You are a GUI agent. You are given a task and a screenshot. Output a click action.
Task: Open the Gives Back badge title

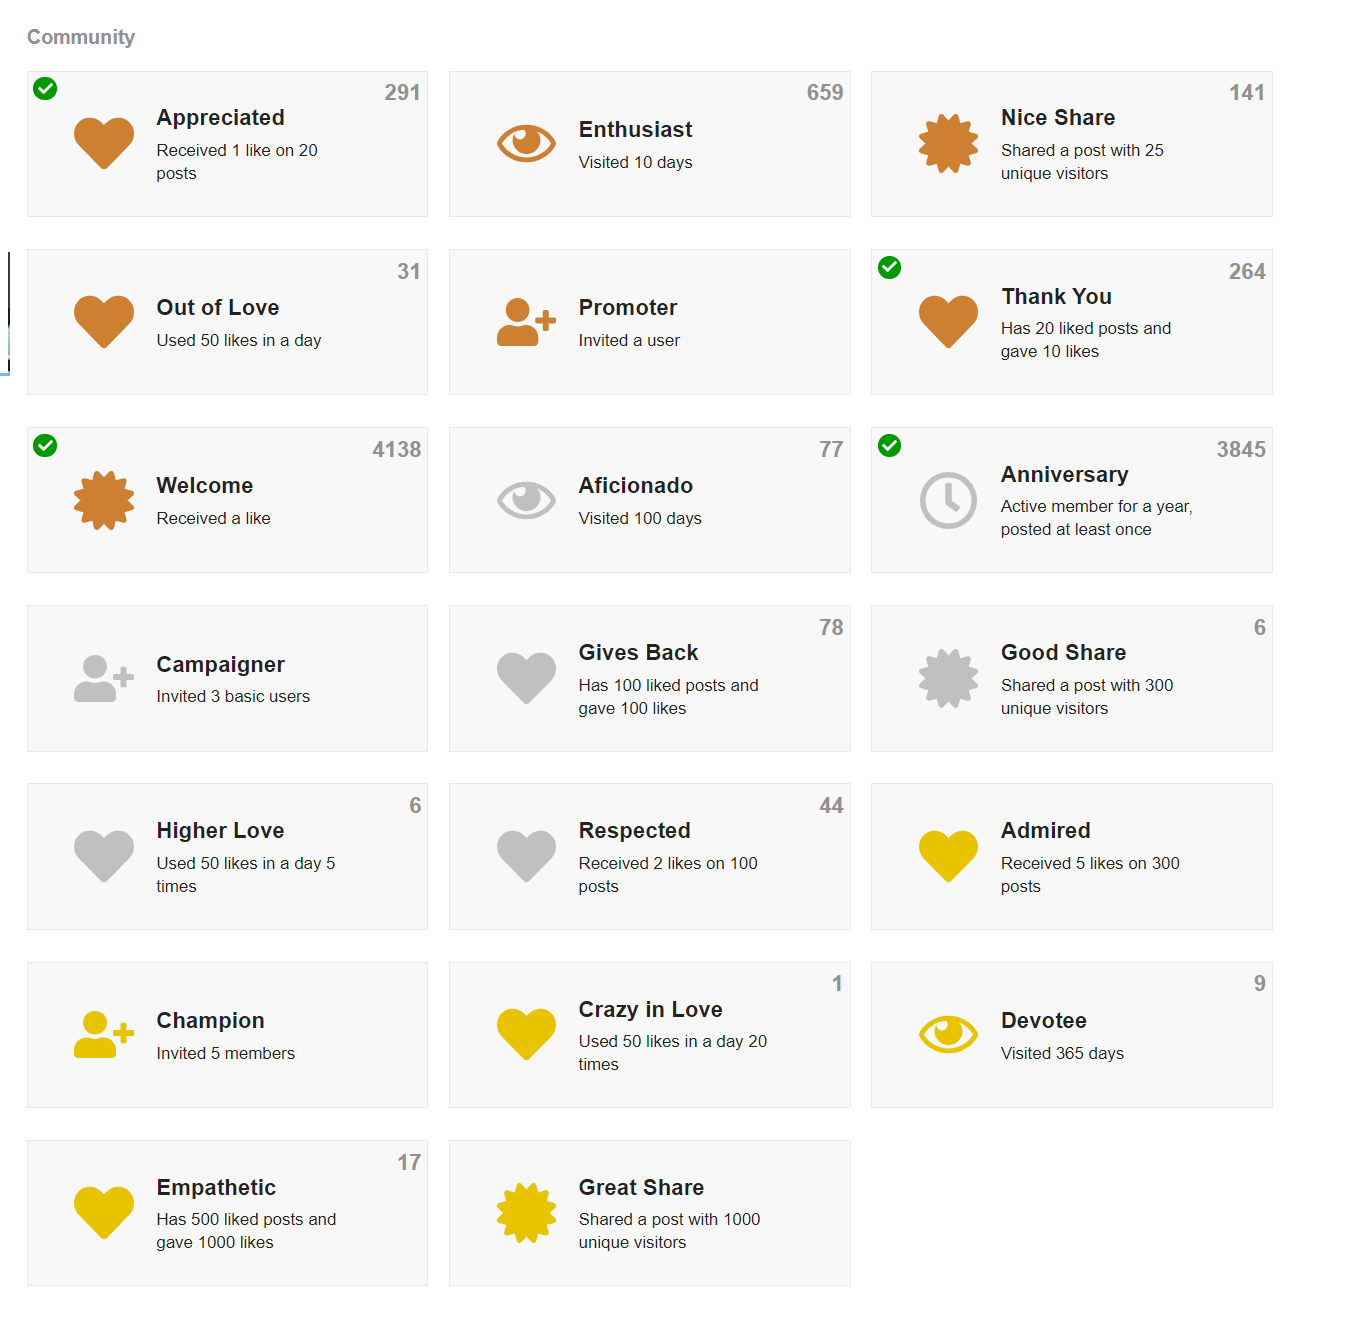(638, 653)
